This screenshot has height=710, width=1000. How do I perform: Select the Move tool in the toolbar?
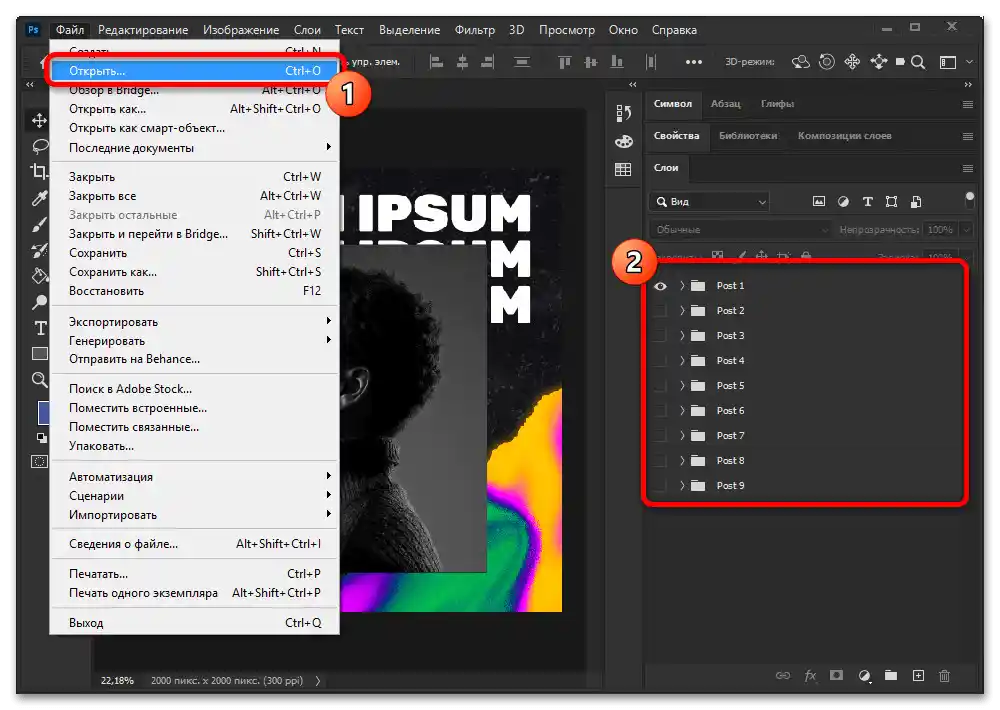click(40, 121)
